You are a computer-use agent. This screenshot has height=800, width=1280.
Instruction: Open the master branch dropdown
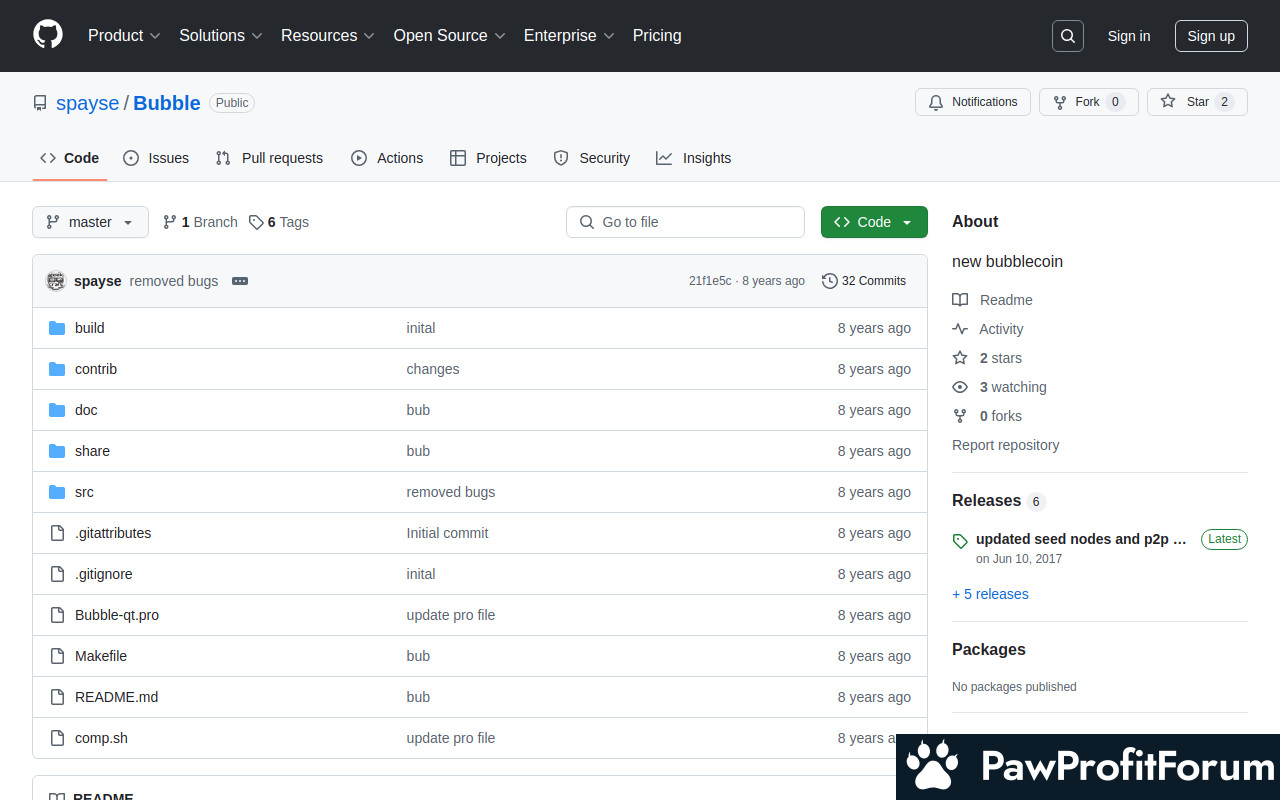[x=90, y=222]
